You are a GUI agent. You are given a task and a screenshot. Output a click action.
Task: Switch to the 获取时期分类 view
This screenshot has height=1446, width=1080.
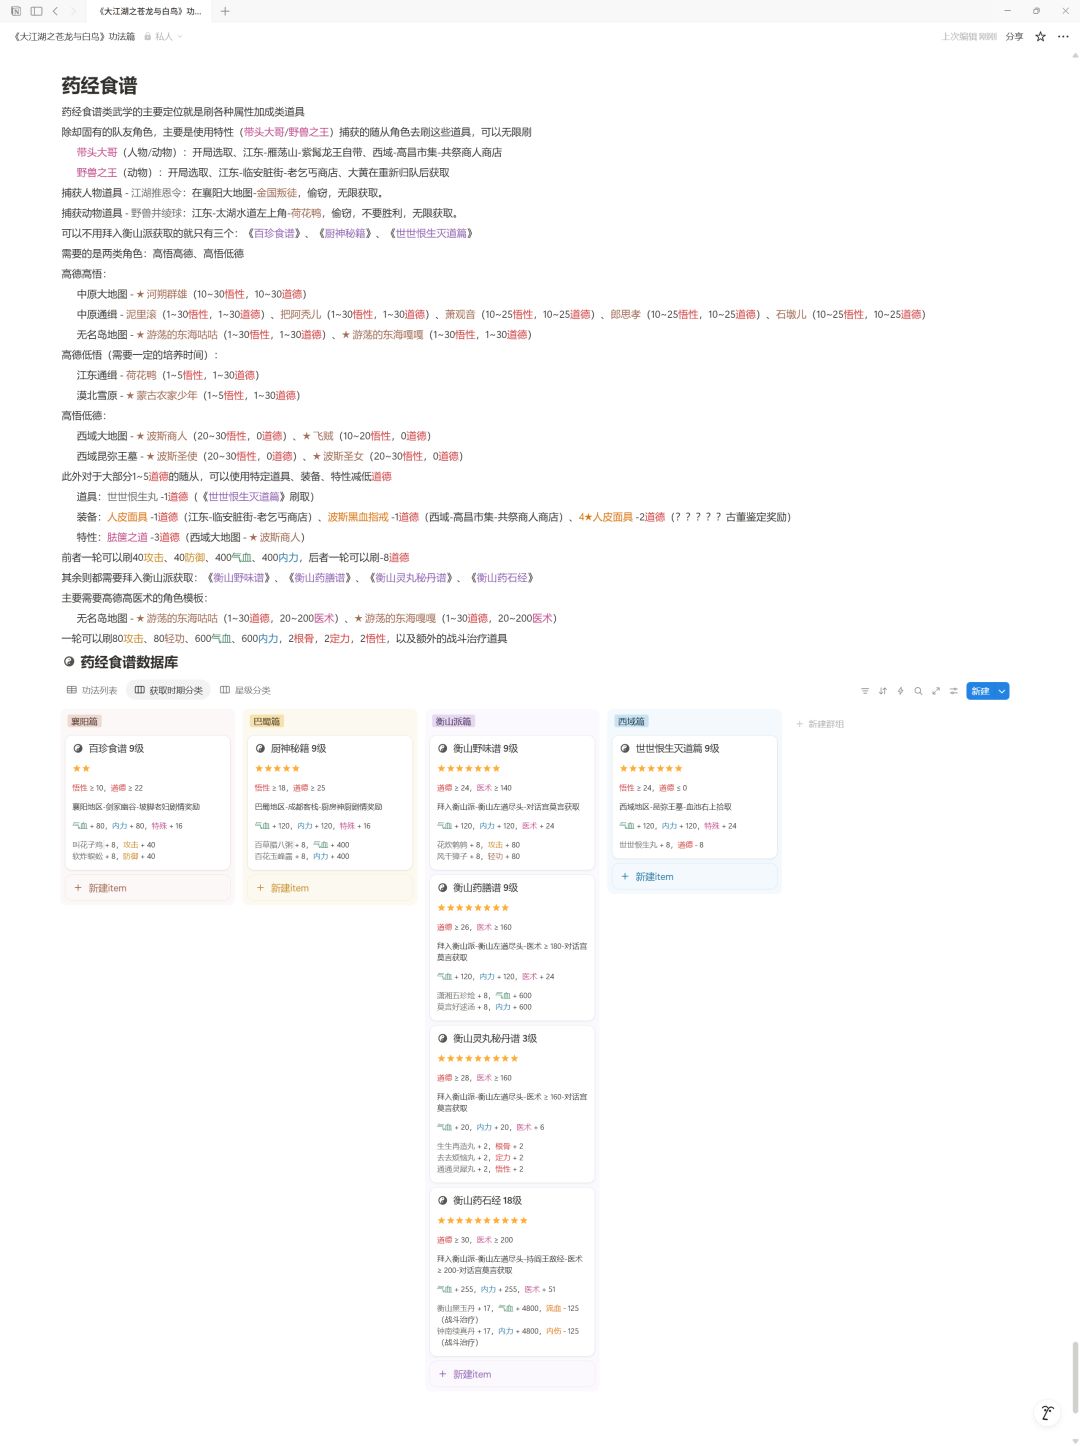tap(168, 690)
